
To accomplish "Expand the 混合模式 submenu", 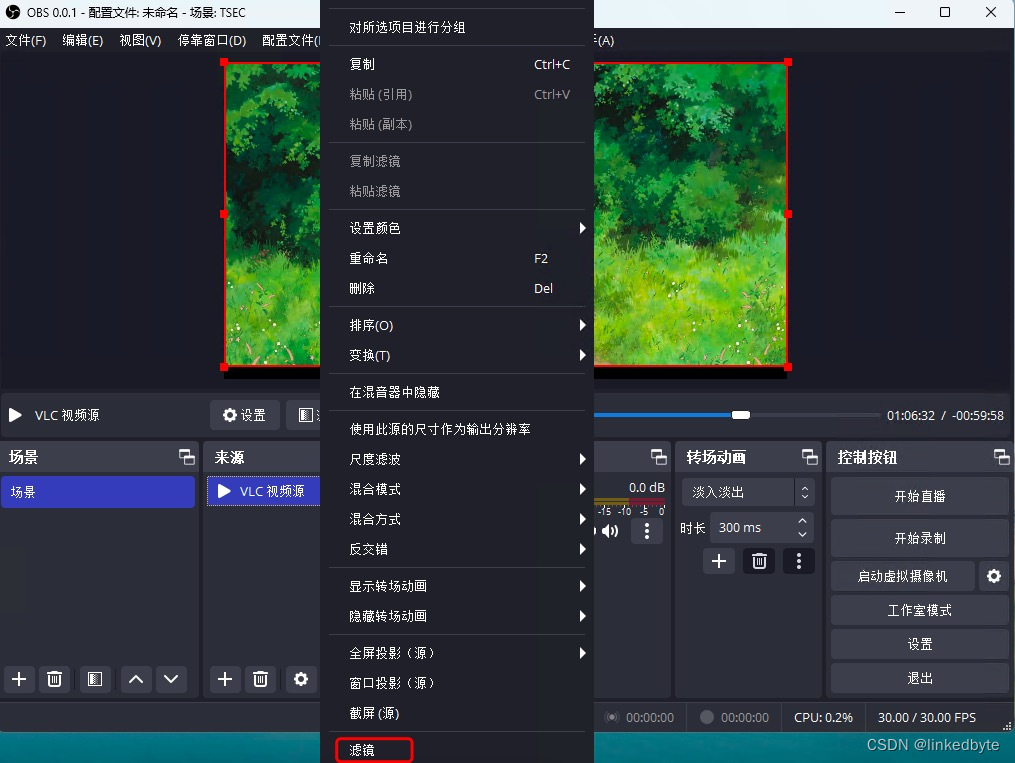I will point(457,489).
